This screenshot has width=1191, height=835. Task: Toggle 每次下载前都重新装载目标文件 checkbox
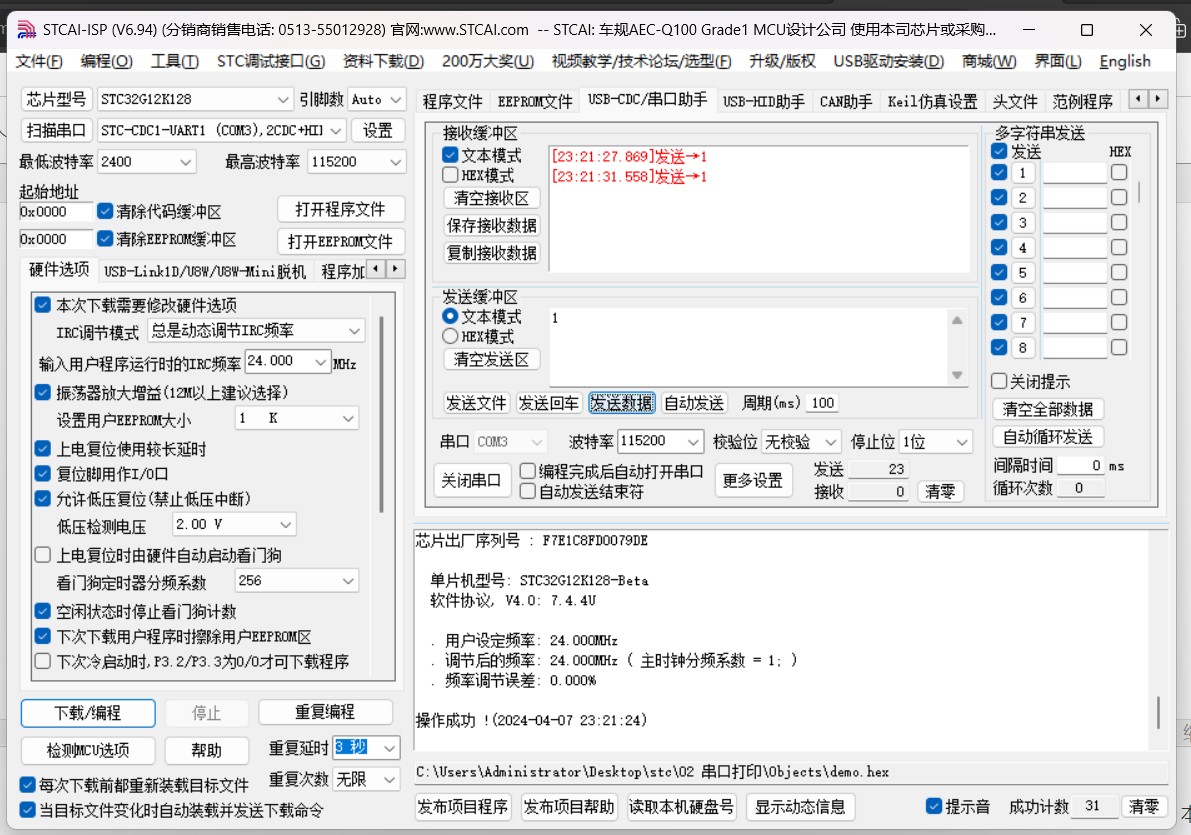pyautogui.click(x=27, y=784)
